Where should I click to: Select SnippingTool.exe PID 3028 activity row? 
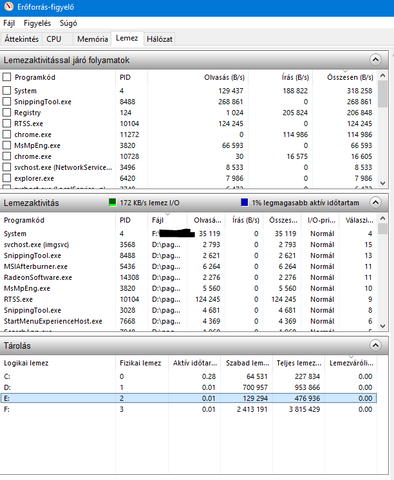189,310
